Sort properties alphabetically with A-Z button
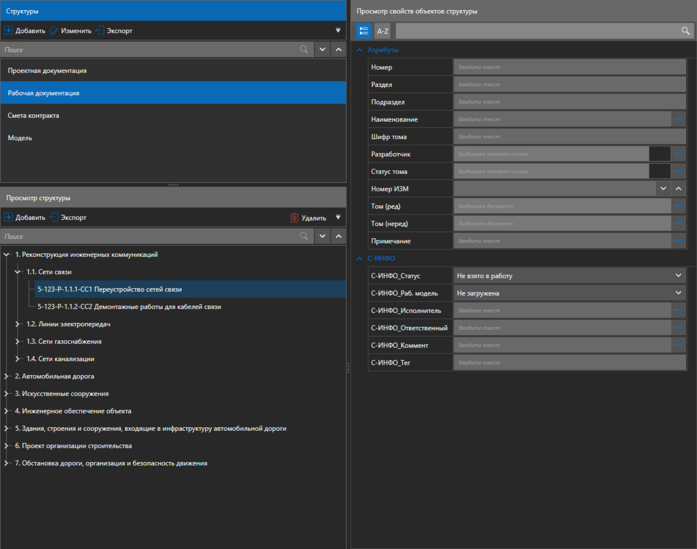Image resolution: width=697 pixels, height=549 pixels. 382,31
